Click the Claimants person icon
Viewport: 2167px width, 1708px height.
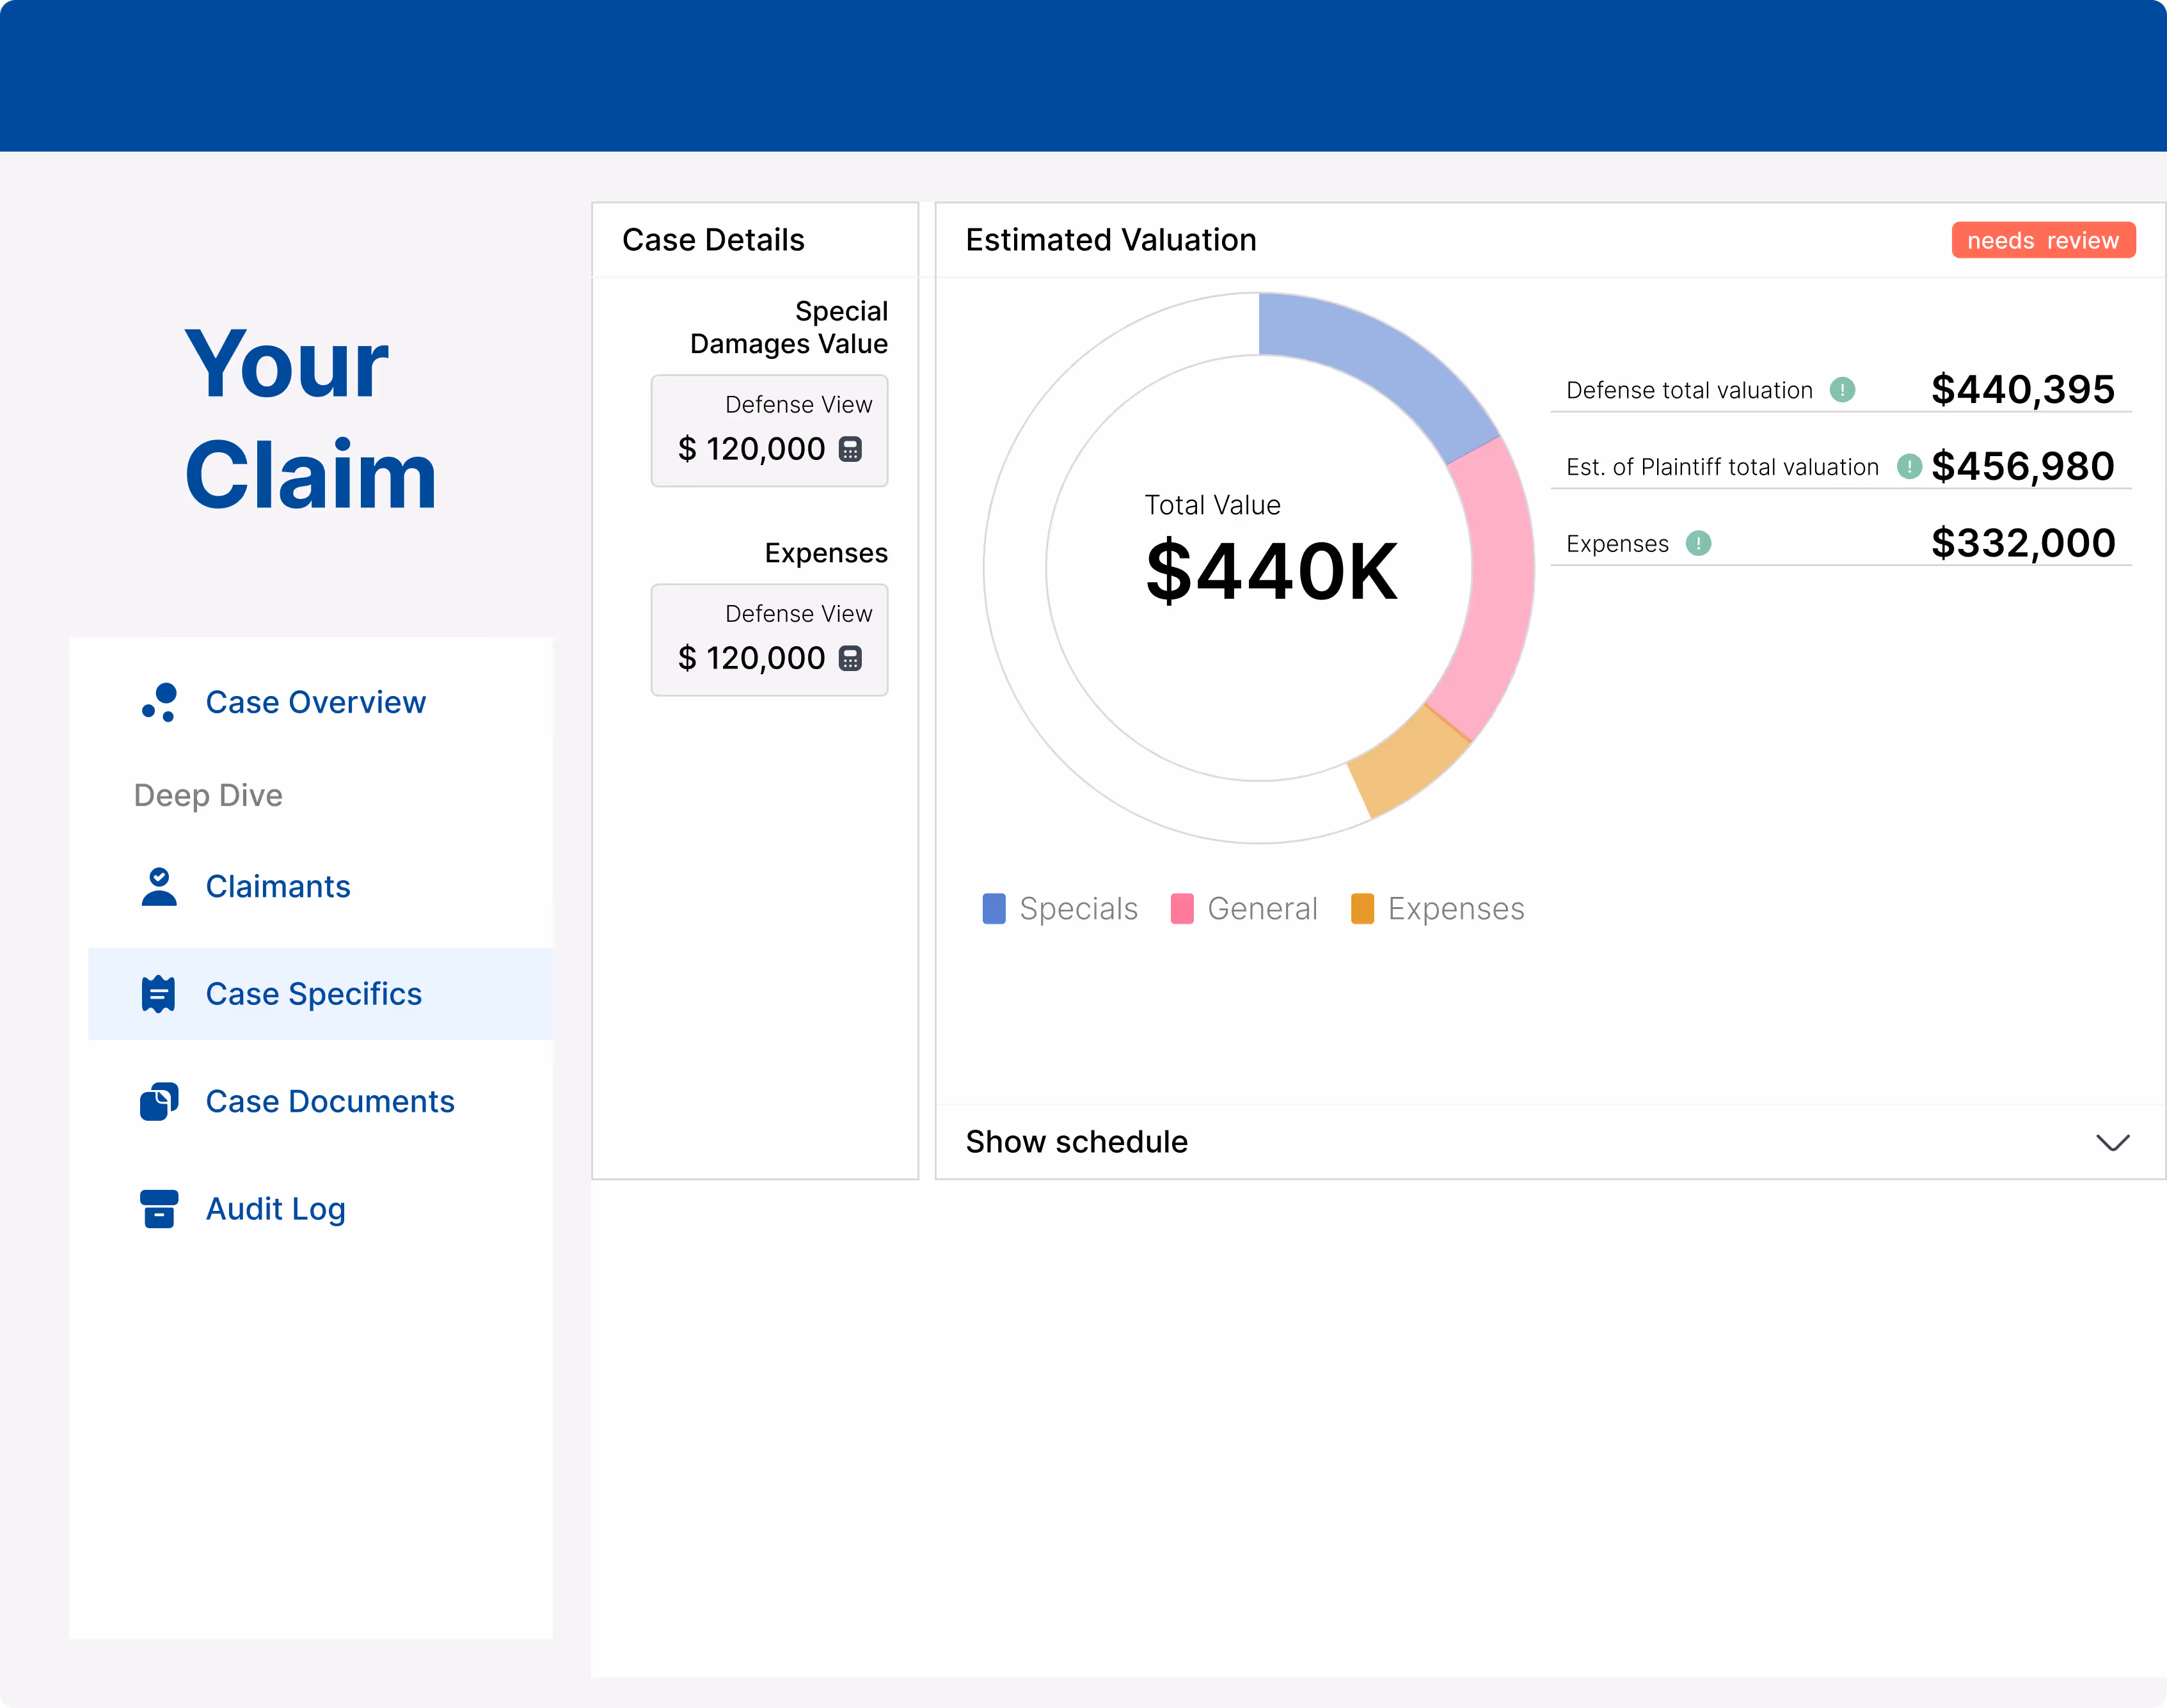(x=159, y=886)
